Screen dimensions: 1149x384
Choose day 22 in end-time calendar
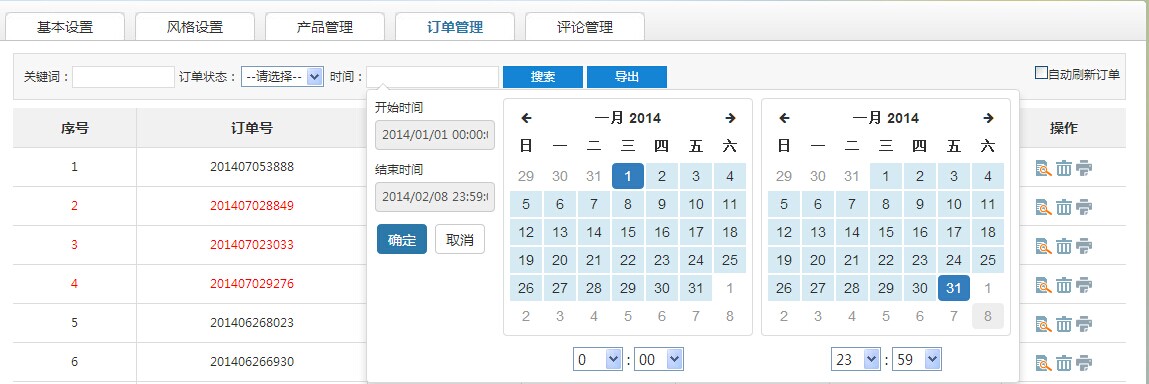(886, 260)
